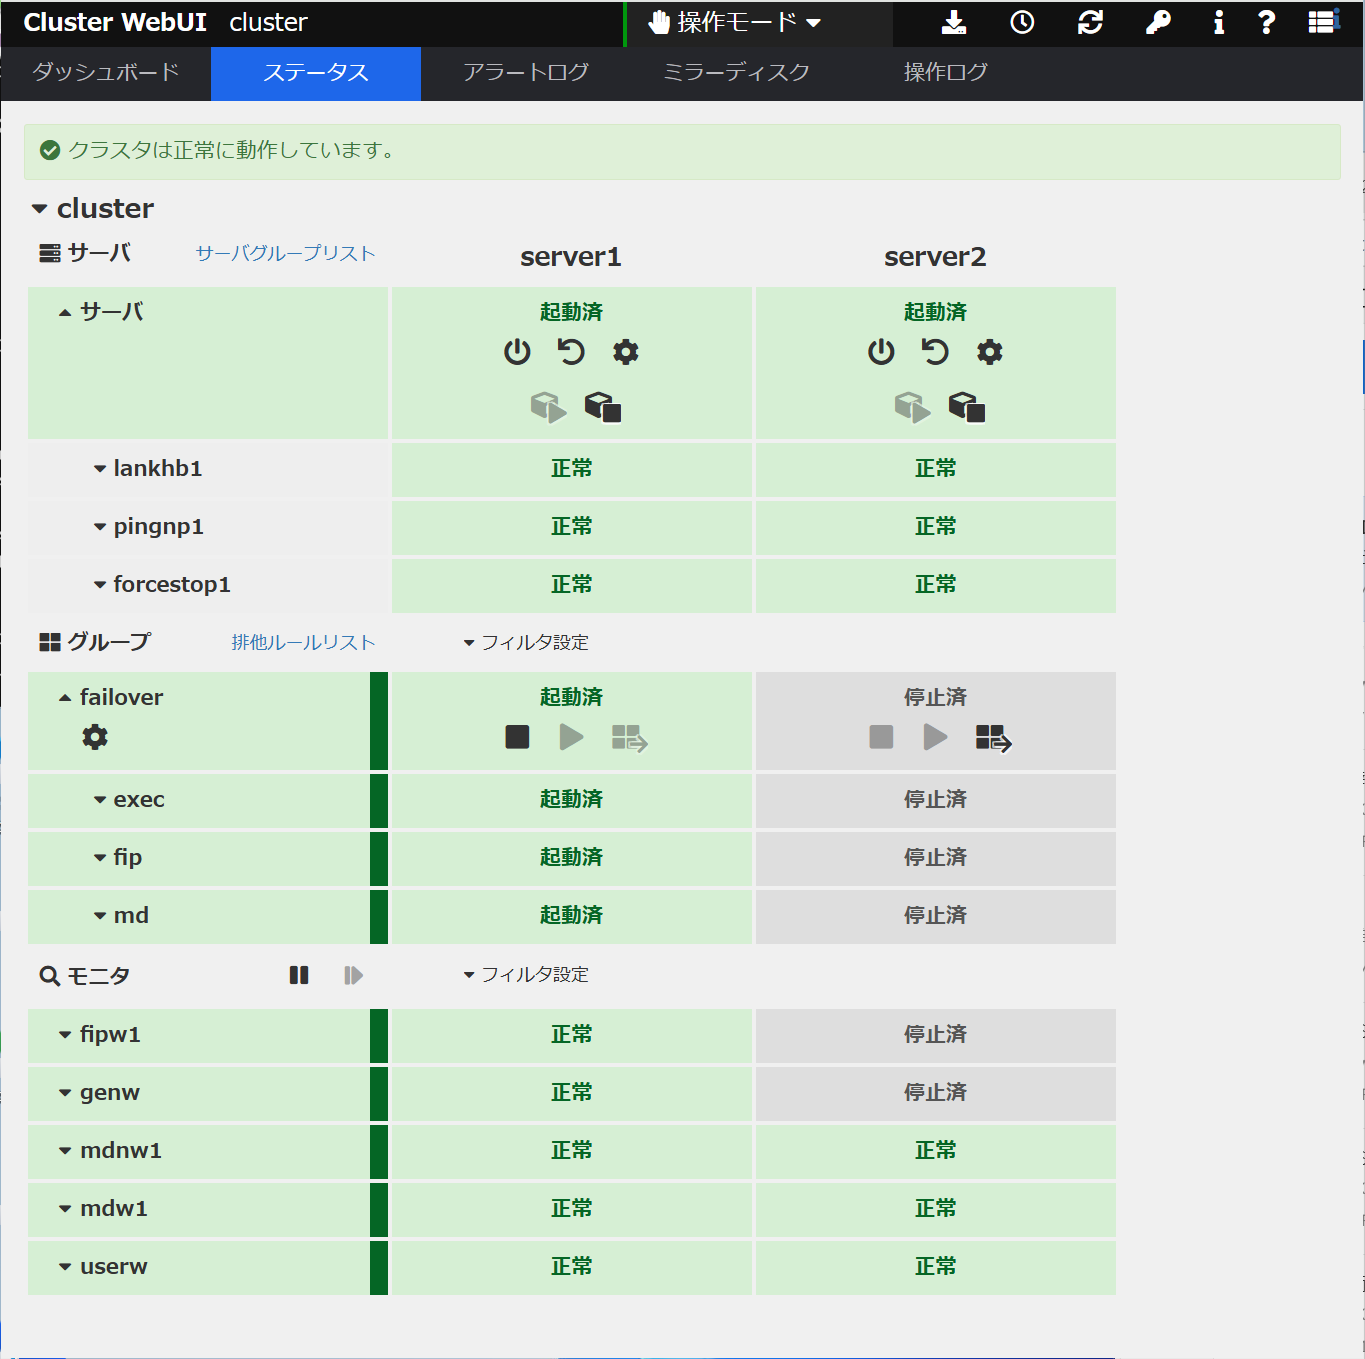The image size is (1365, 1359).
Task: Open the failover group gear settings
Action: 95,737
